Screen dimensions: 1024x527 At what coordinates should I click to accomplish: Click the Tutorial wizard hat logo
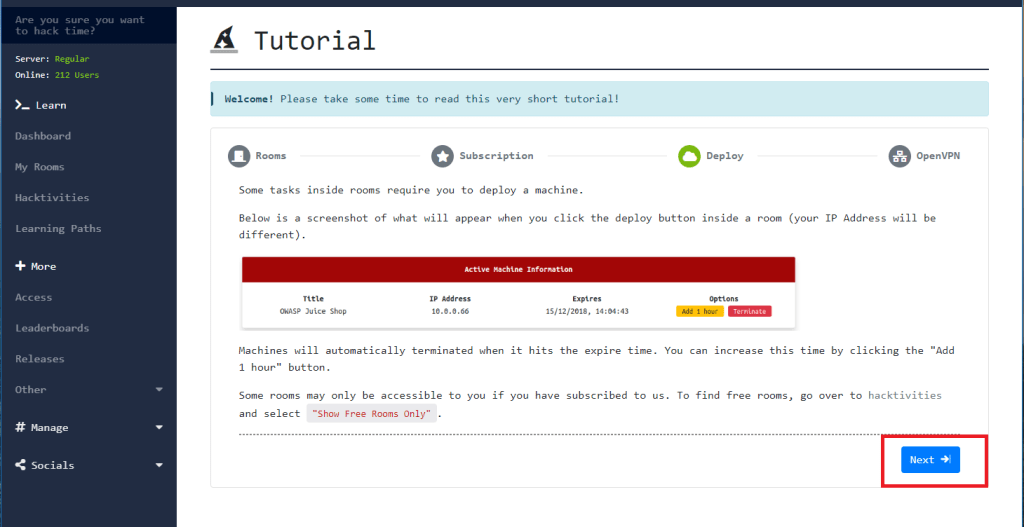tap(224, 39)
